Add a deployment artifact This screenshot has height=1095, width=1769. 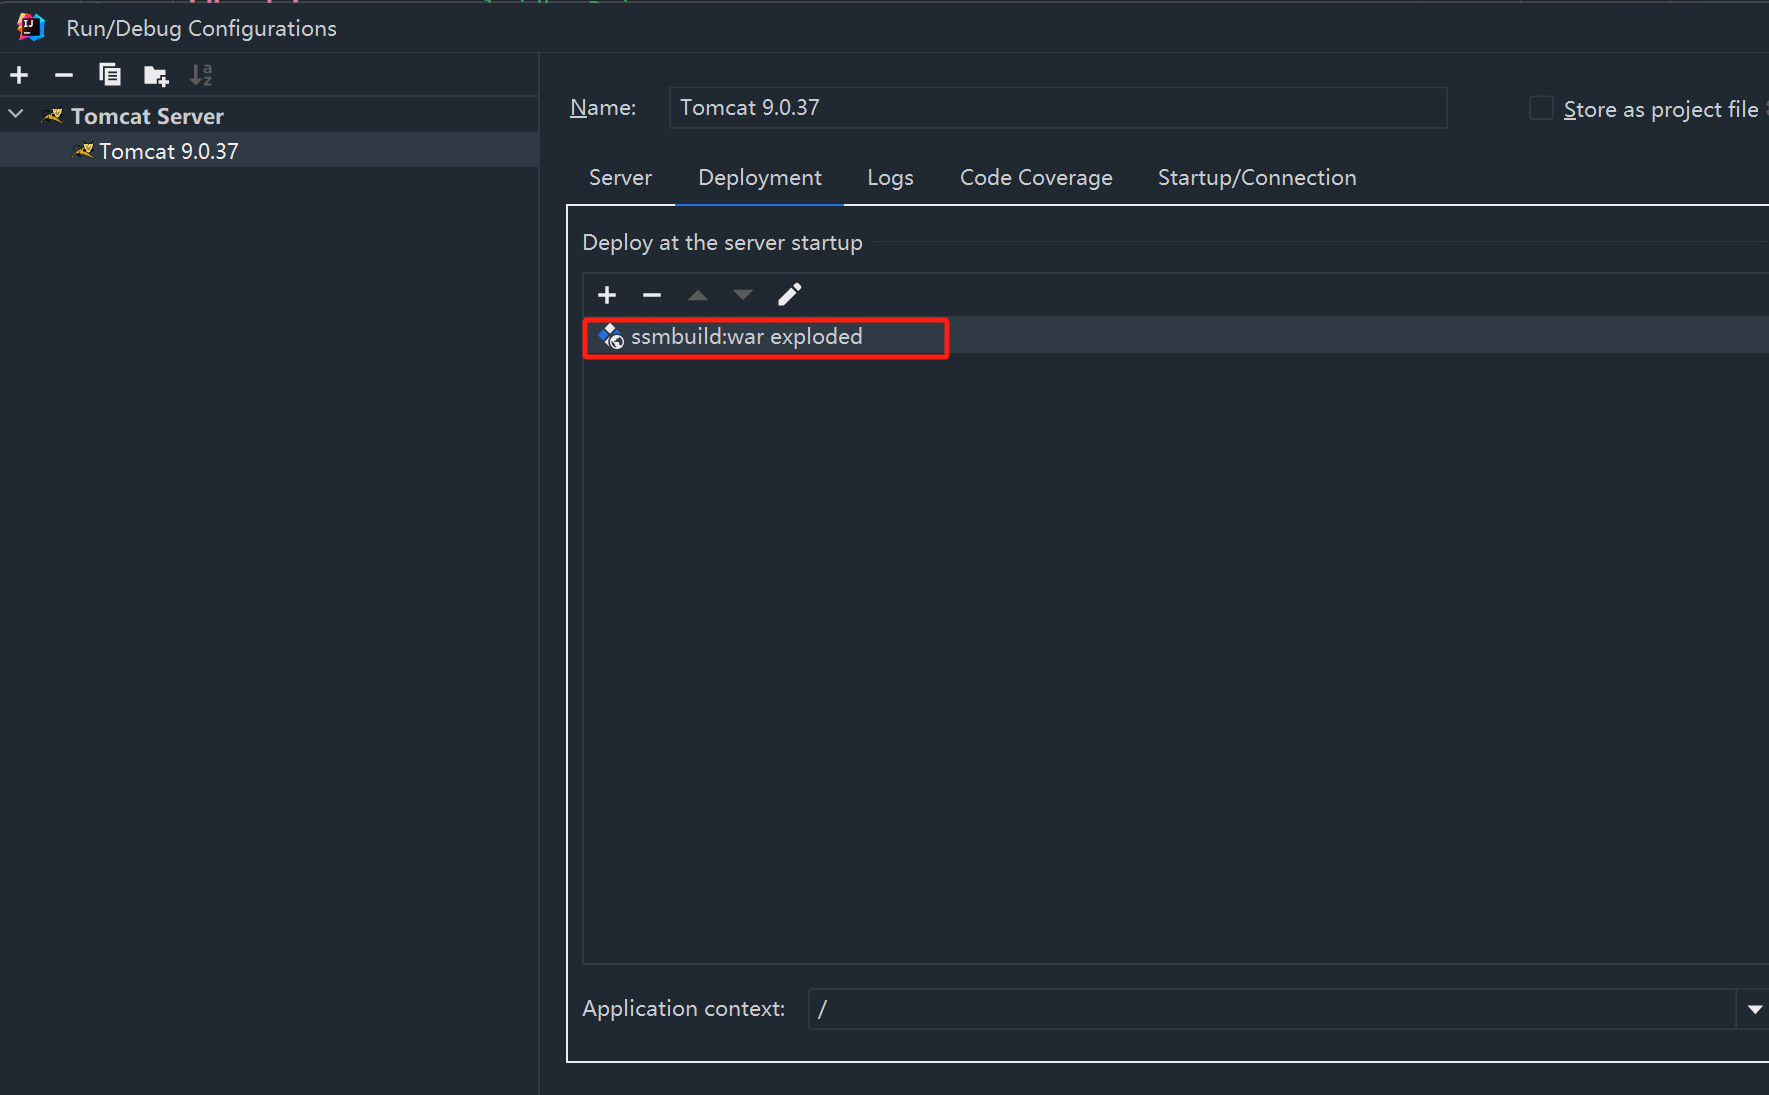pyautogui.click(x=607, y=295)
